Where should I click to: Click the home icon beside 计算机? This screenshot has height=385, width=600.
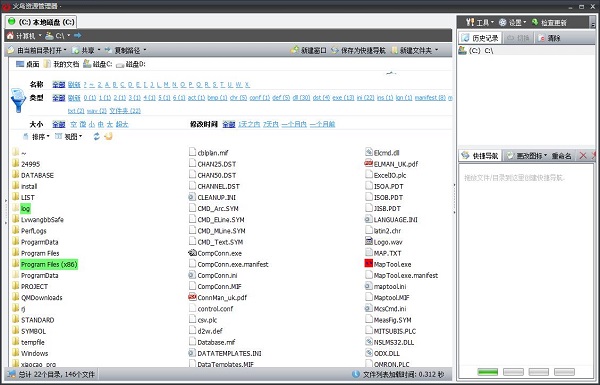click(x=10, y=36)
